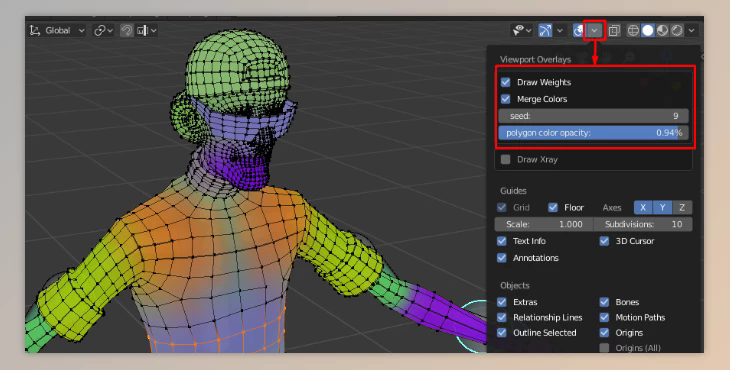
Task: Open the viewport shading options dropdown
Action: coord(691,31)
